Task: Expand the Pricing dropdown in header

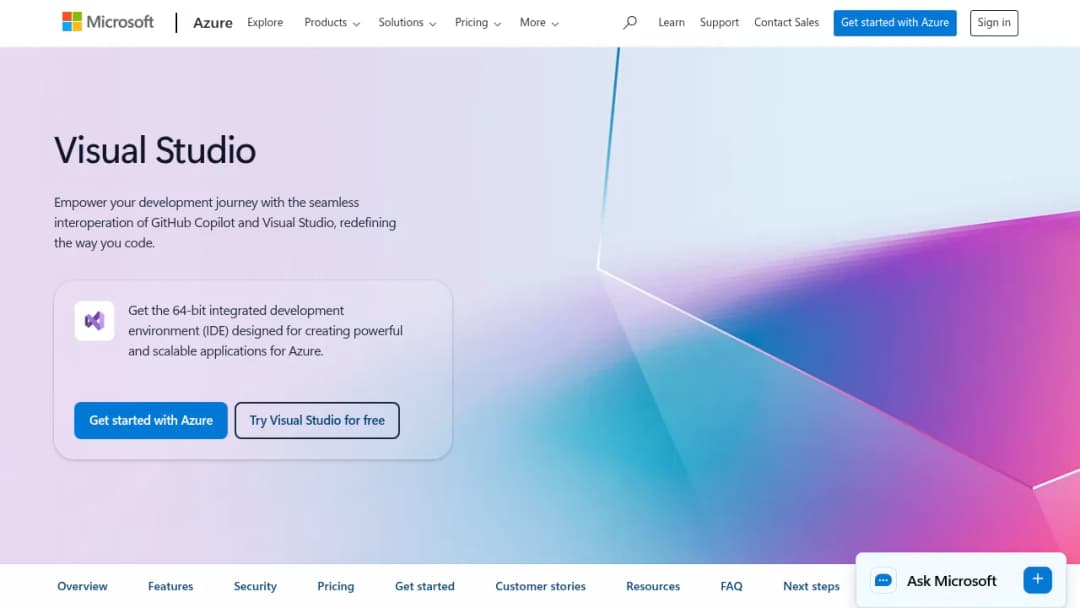Action: (477, 22)
